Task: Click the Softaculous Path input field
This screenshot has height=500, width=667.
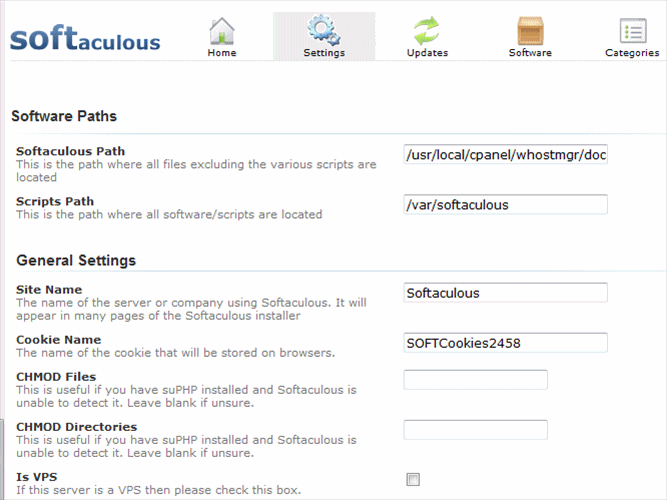Action: click(x=505, y=155)
